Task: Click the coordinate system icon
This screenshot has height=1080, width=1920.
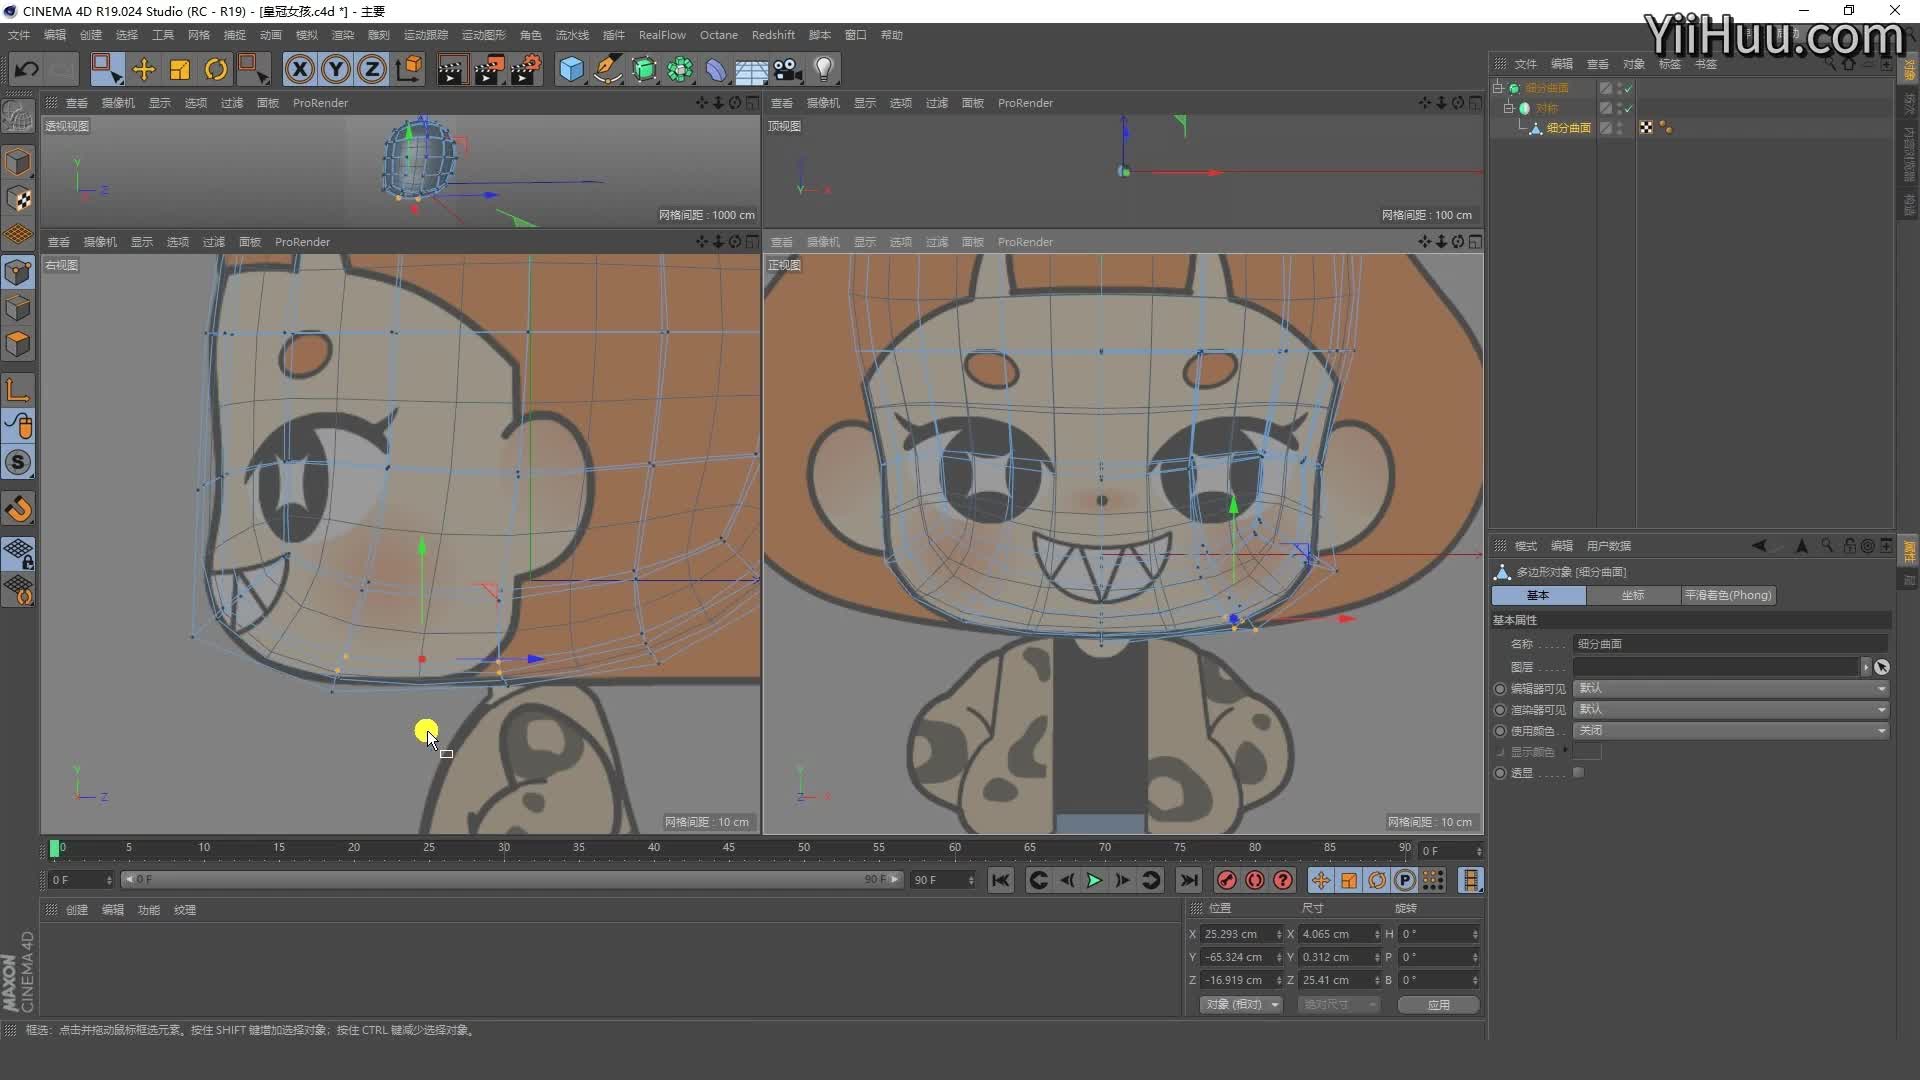Action: coord(409,69)
